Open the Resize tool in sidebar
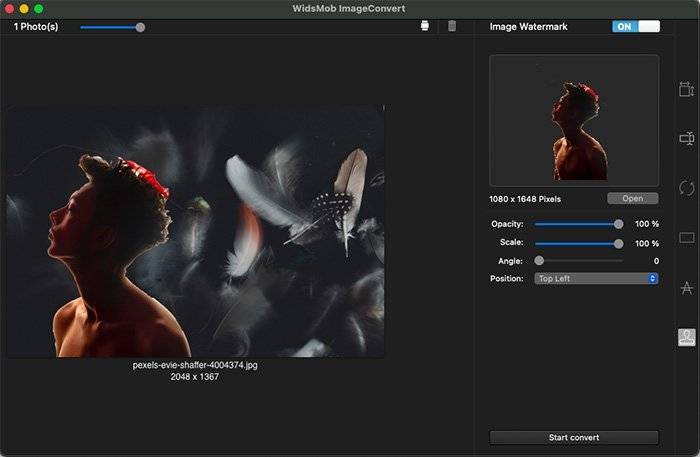 (686, 90)
